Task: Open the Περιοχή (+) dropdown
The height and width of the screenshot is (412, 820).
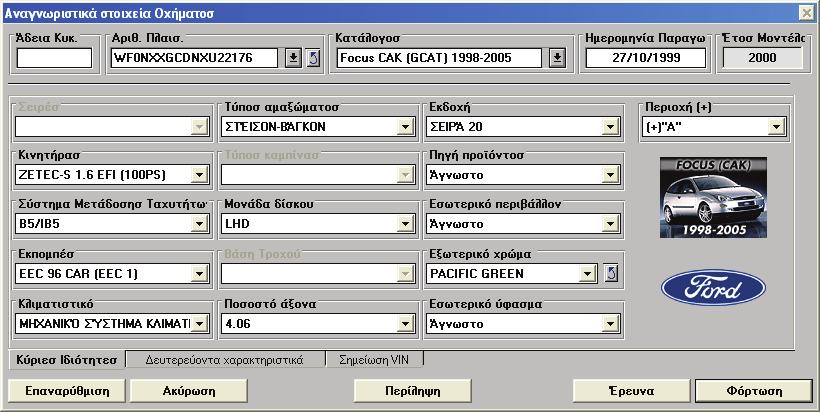Action: (777, 127)
